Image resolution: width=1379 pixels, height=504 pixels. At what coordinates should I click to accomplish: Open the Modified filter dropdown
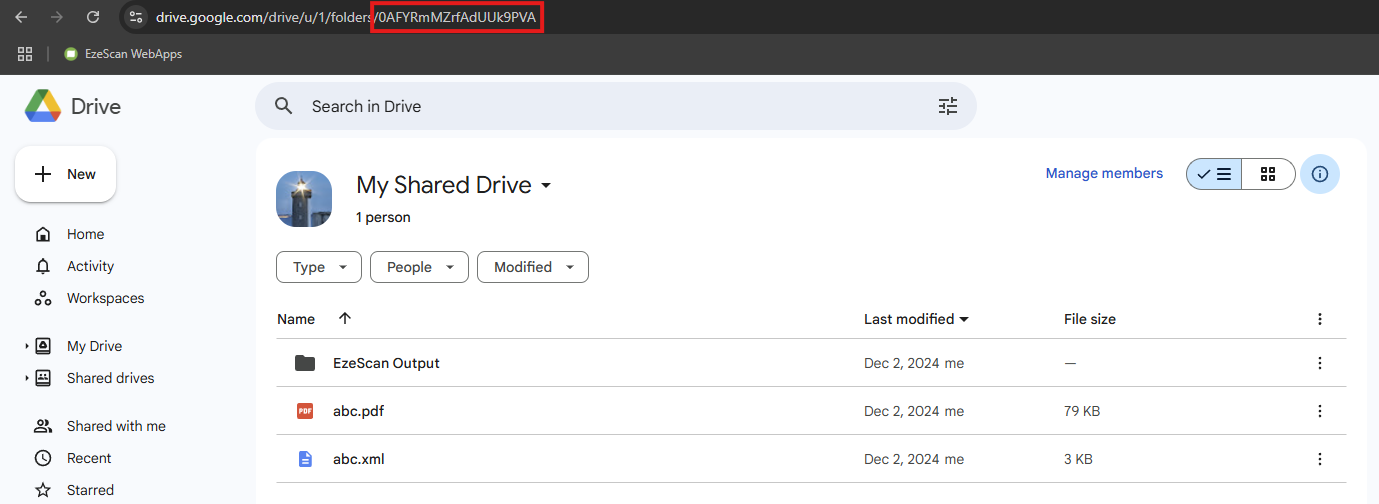(x=533, y=267)
